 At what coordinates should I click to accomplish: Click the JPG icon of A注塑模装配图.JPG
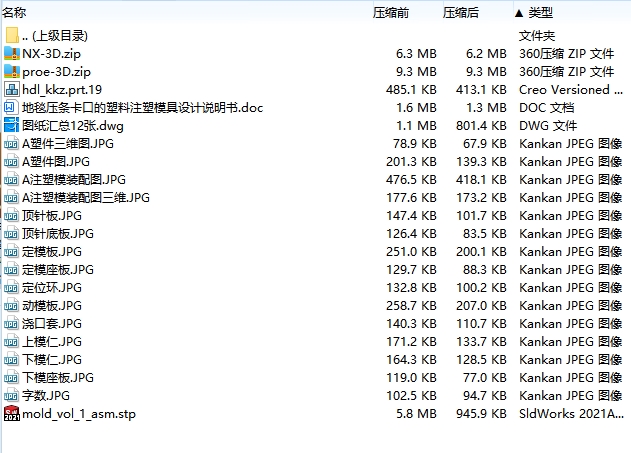pyautogui.click(x=11, y=179)
